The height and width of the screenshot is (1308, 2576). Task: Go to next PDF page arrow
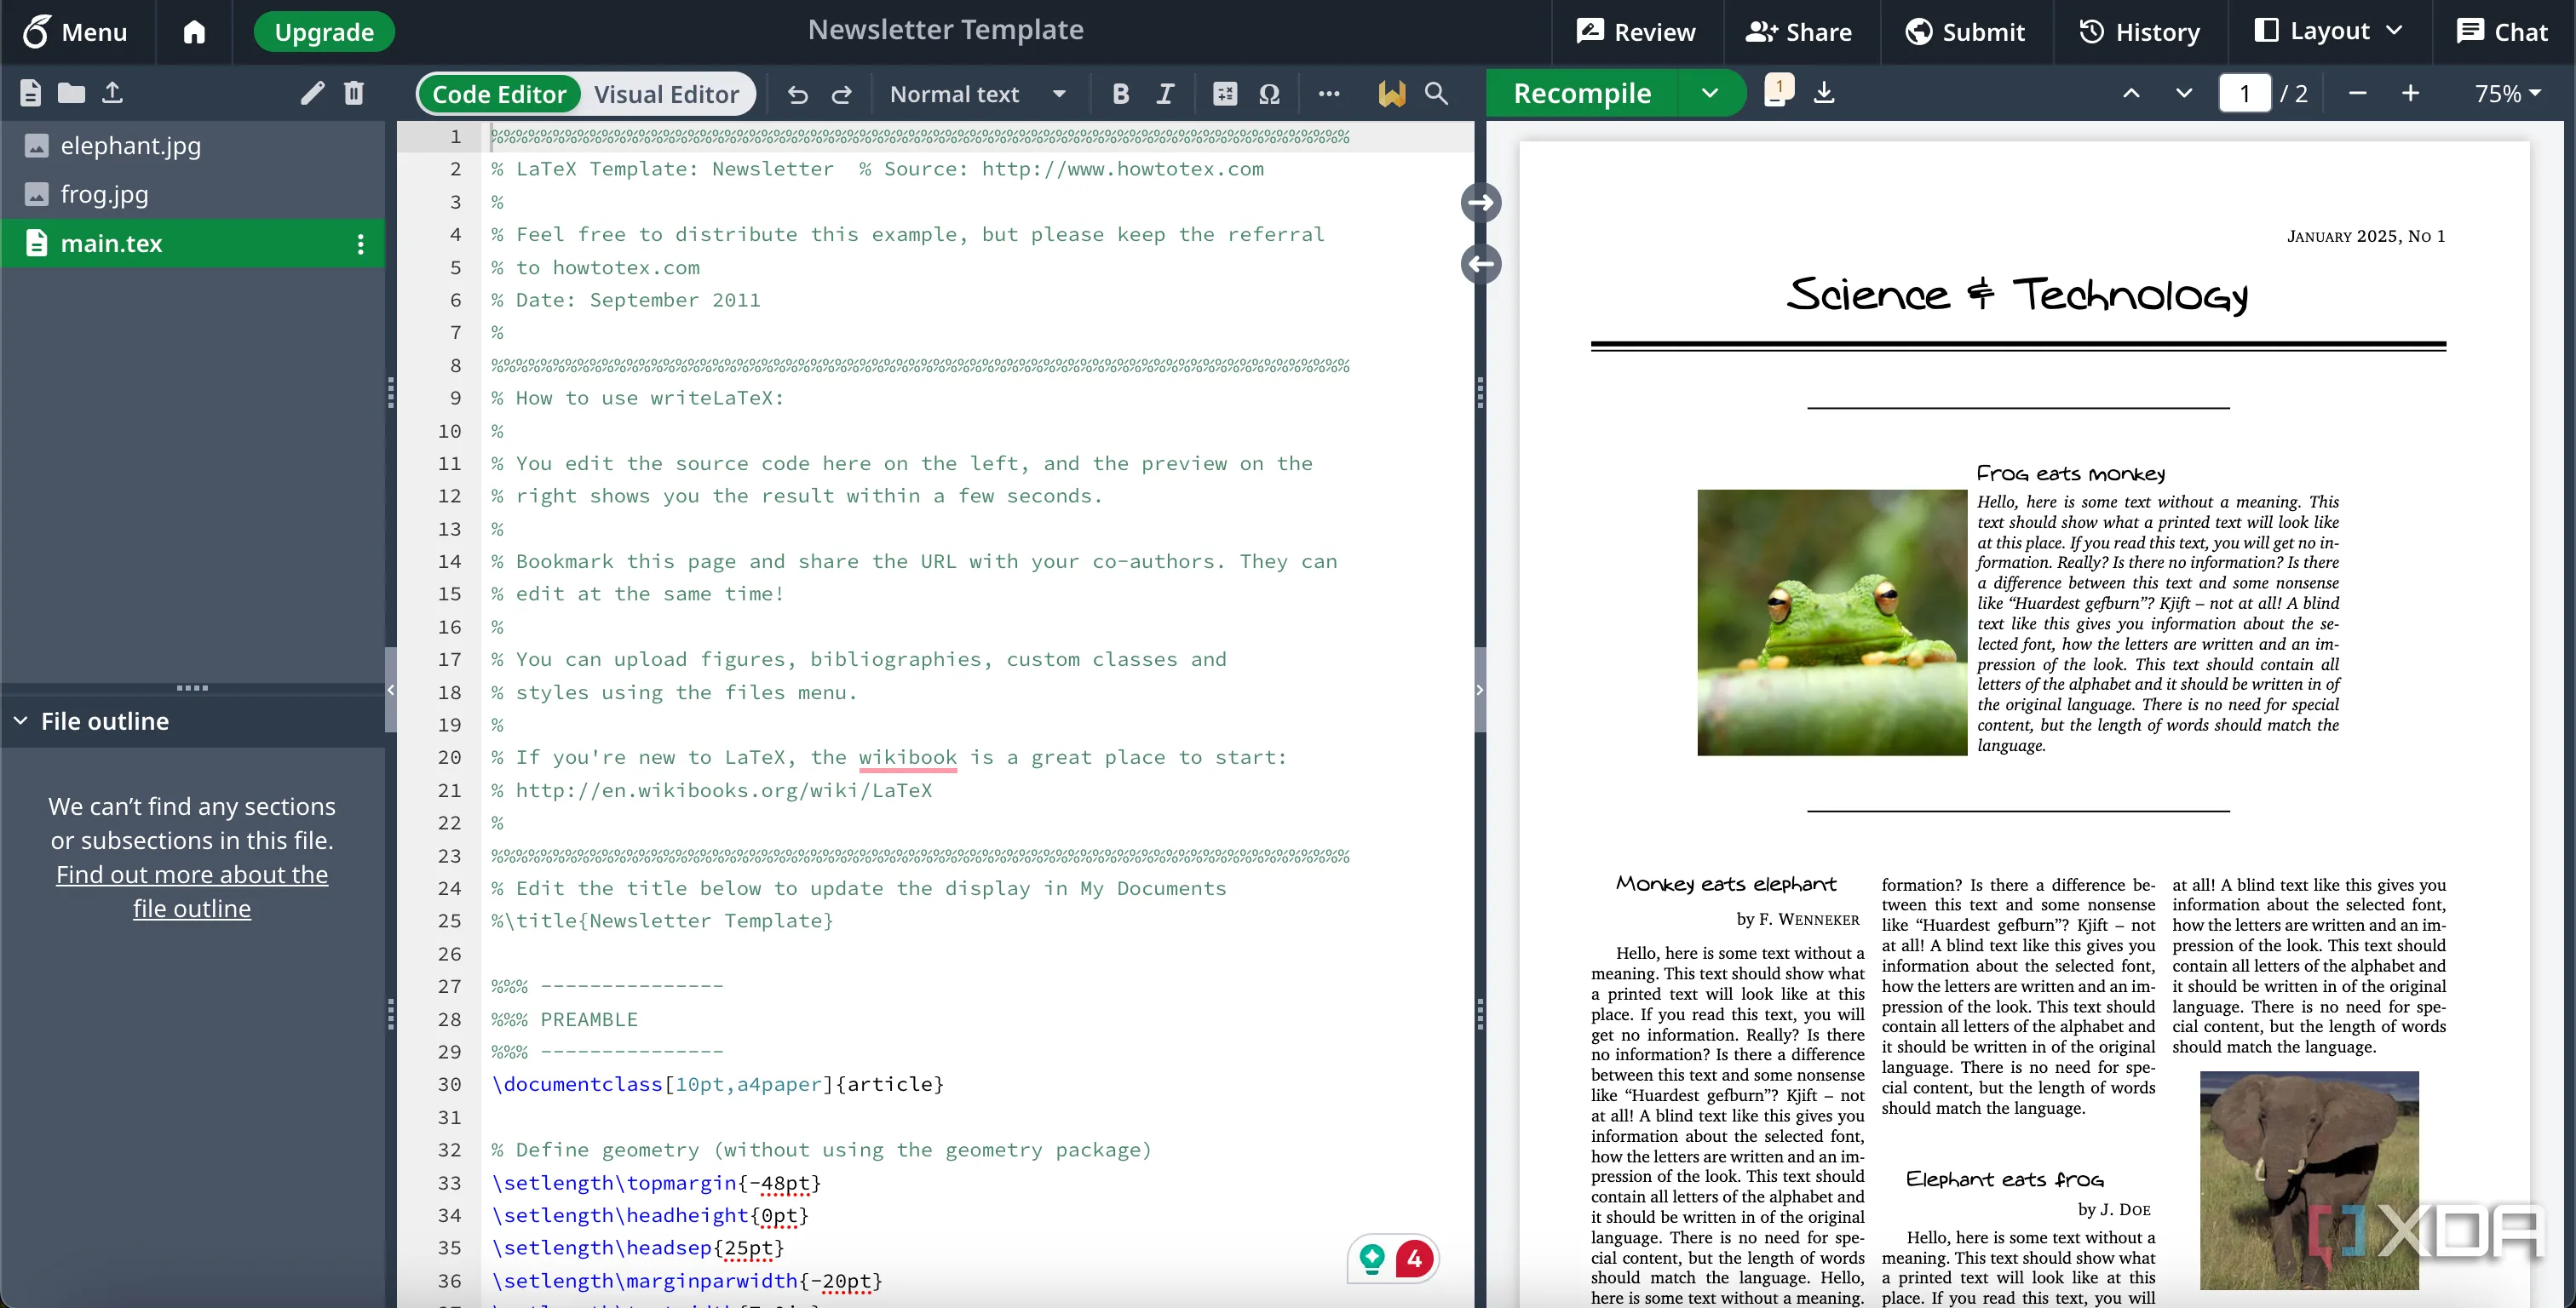click(2184, 93)
